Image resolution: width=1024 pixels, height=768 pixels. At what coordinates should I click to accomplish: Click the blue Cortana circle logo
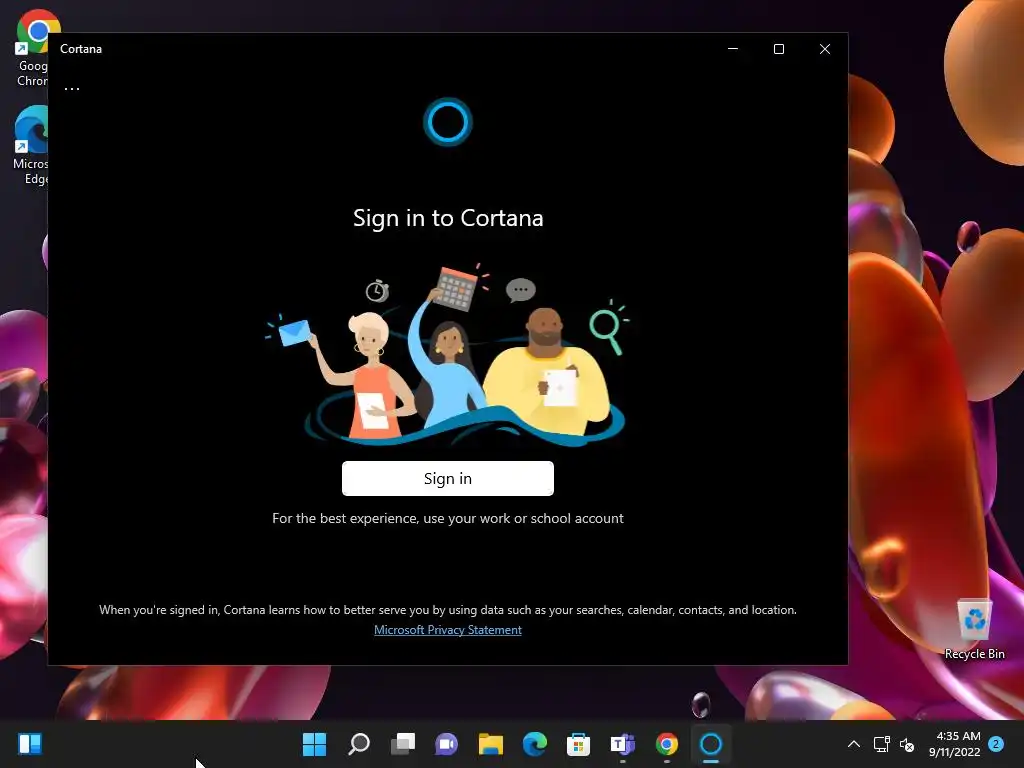click(447, 122)
